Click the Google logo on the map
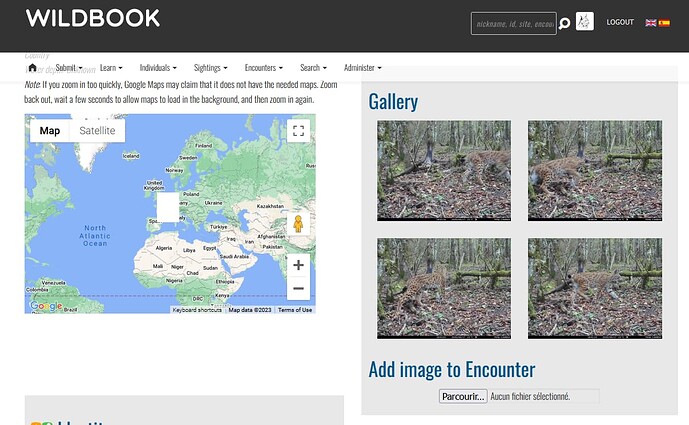Viewport: 689px width, 425px height. coord(46,305)
